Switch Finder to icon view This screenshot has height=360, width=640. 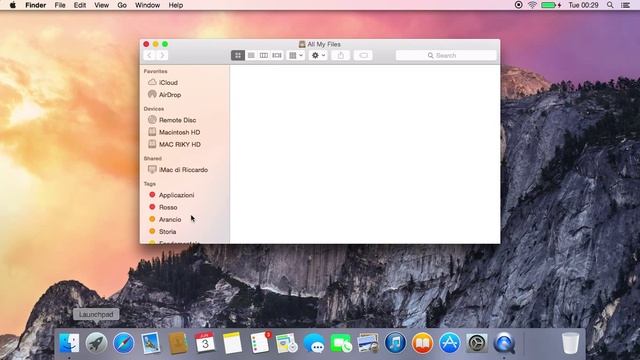[238, 55]
